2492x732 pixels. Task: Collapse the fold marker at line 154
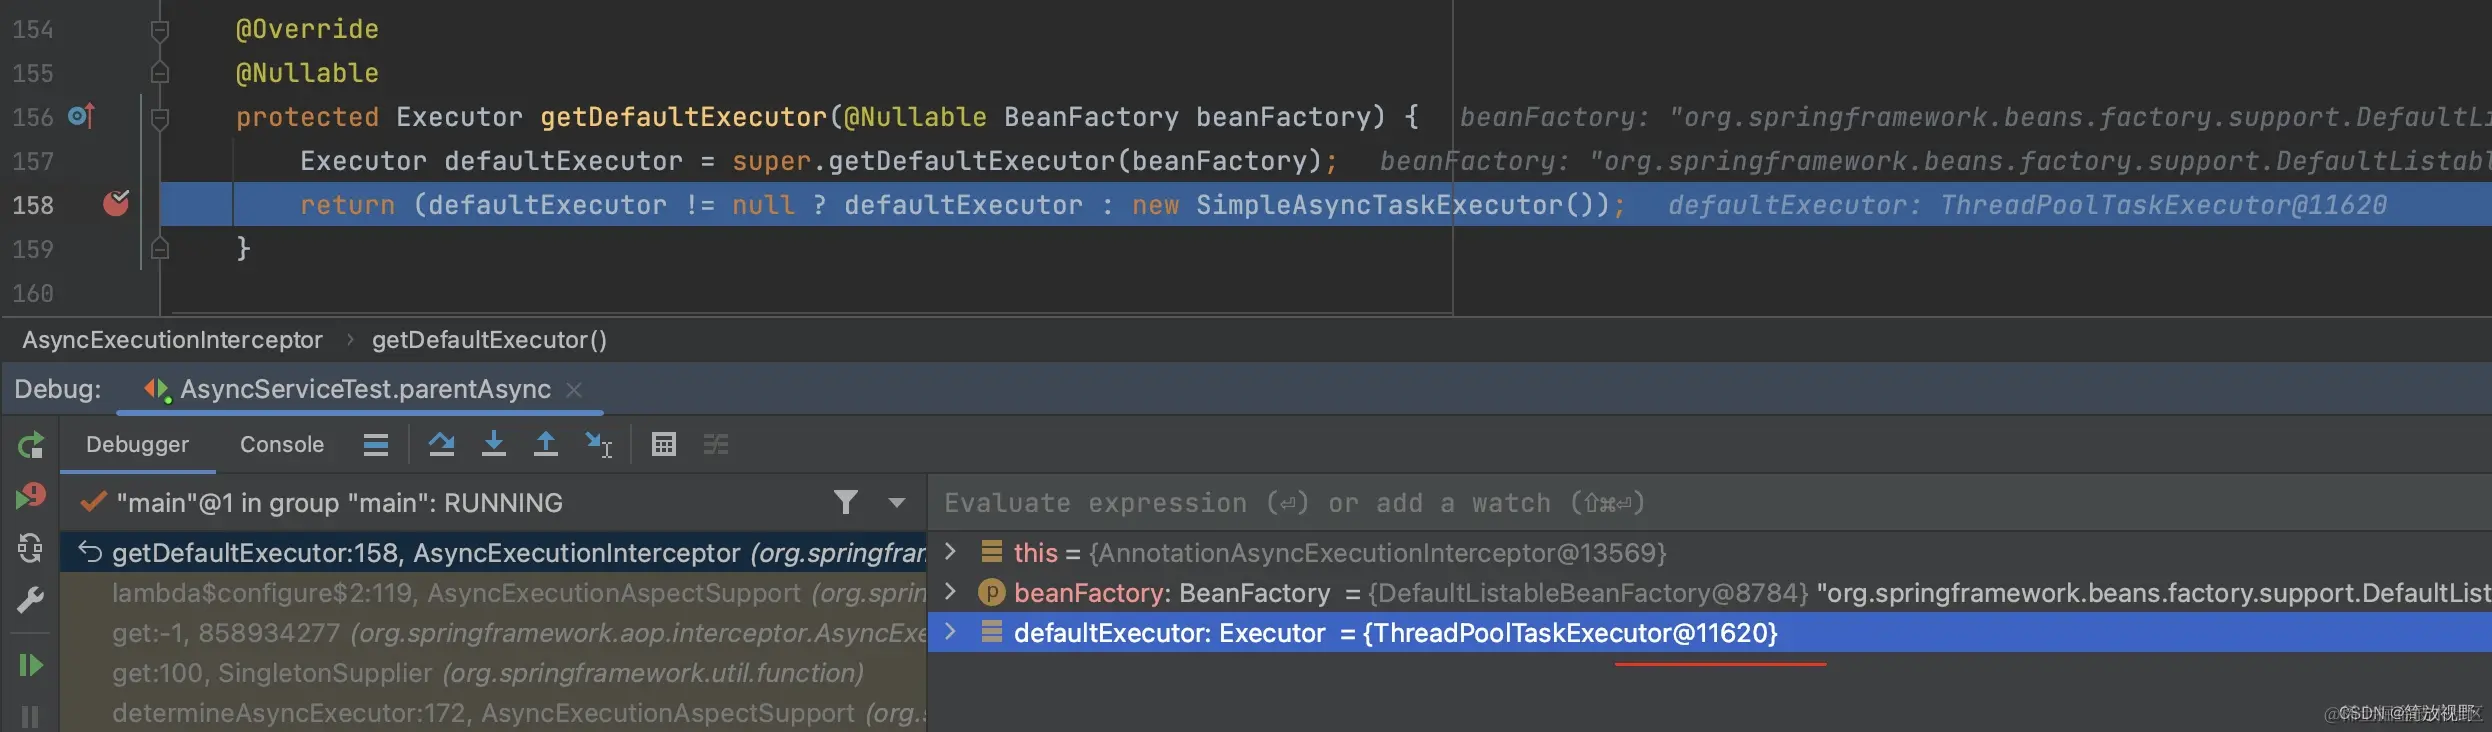tap(159, 30)
